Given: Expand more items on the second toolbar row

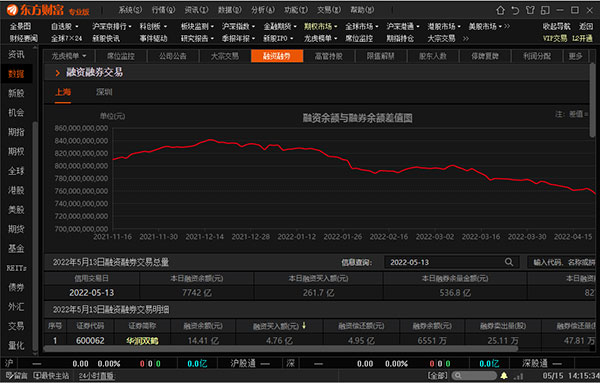Looking at the screenshot, I should tap(466, 39).
